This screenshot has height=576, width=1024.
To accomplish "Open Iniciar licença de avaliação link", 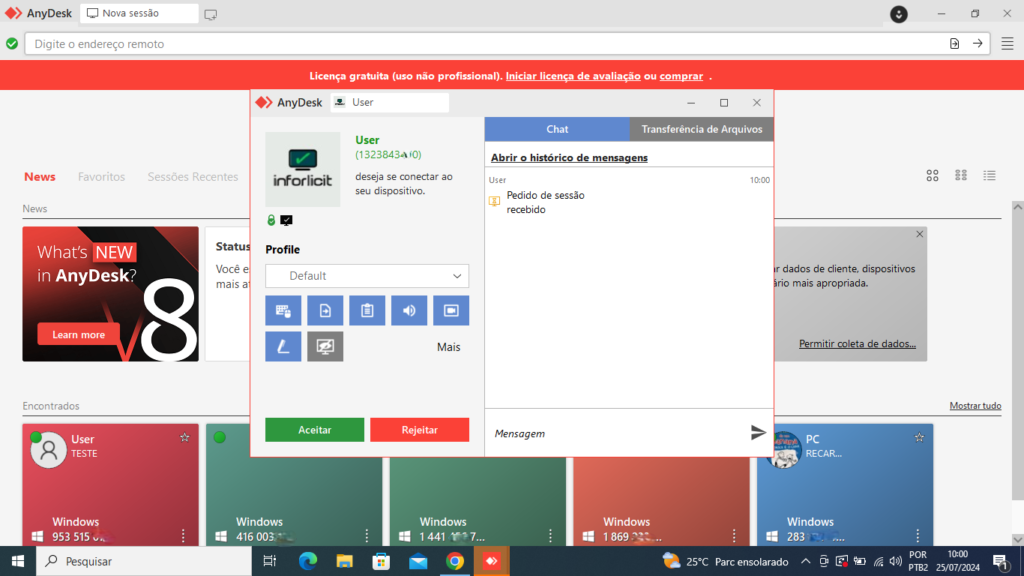I will tap(573, 76).
